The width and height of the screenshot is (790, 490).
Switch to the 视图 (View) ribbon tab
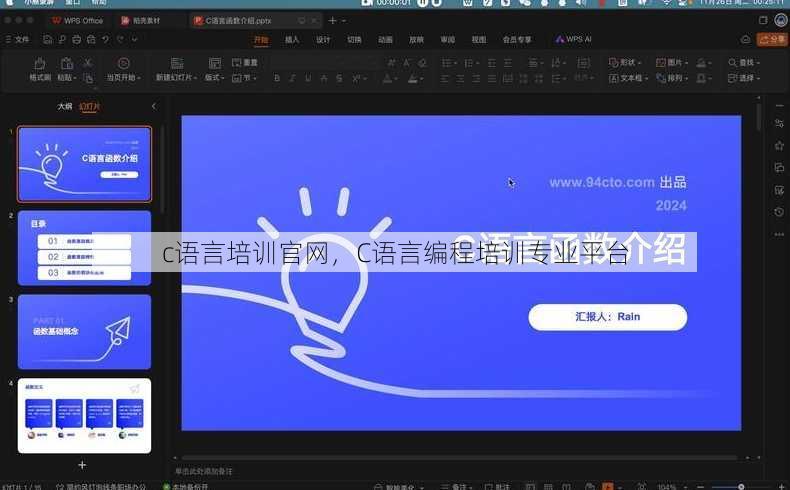click(479, 40)
